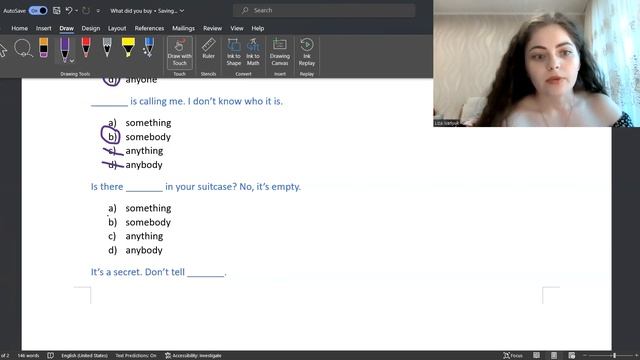Toggle Draw with Touch

[180, 53]
